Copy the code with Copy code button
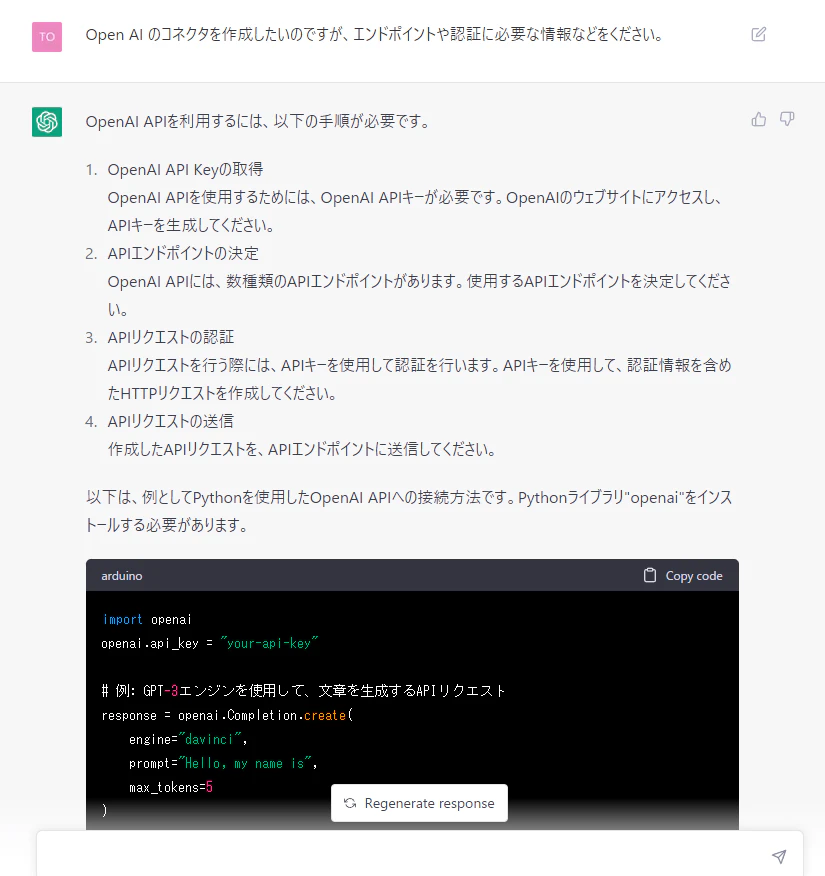The image size is (825, 876). (x=683, y=575)
